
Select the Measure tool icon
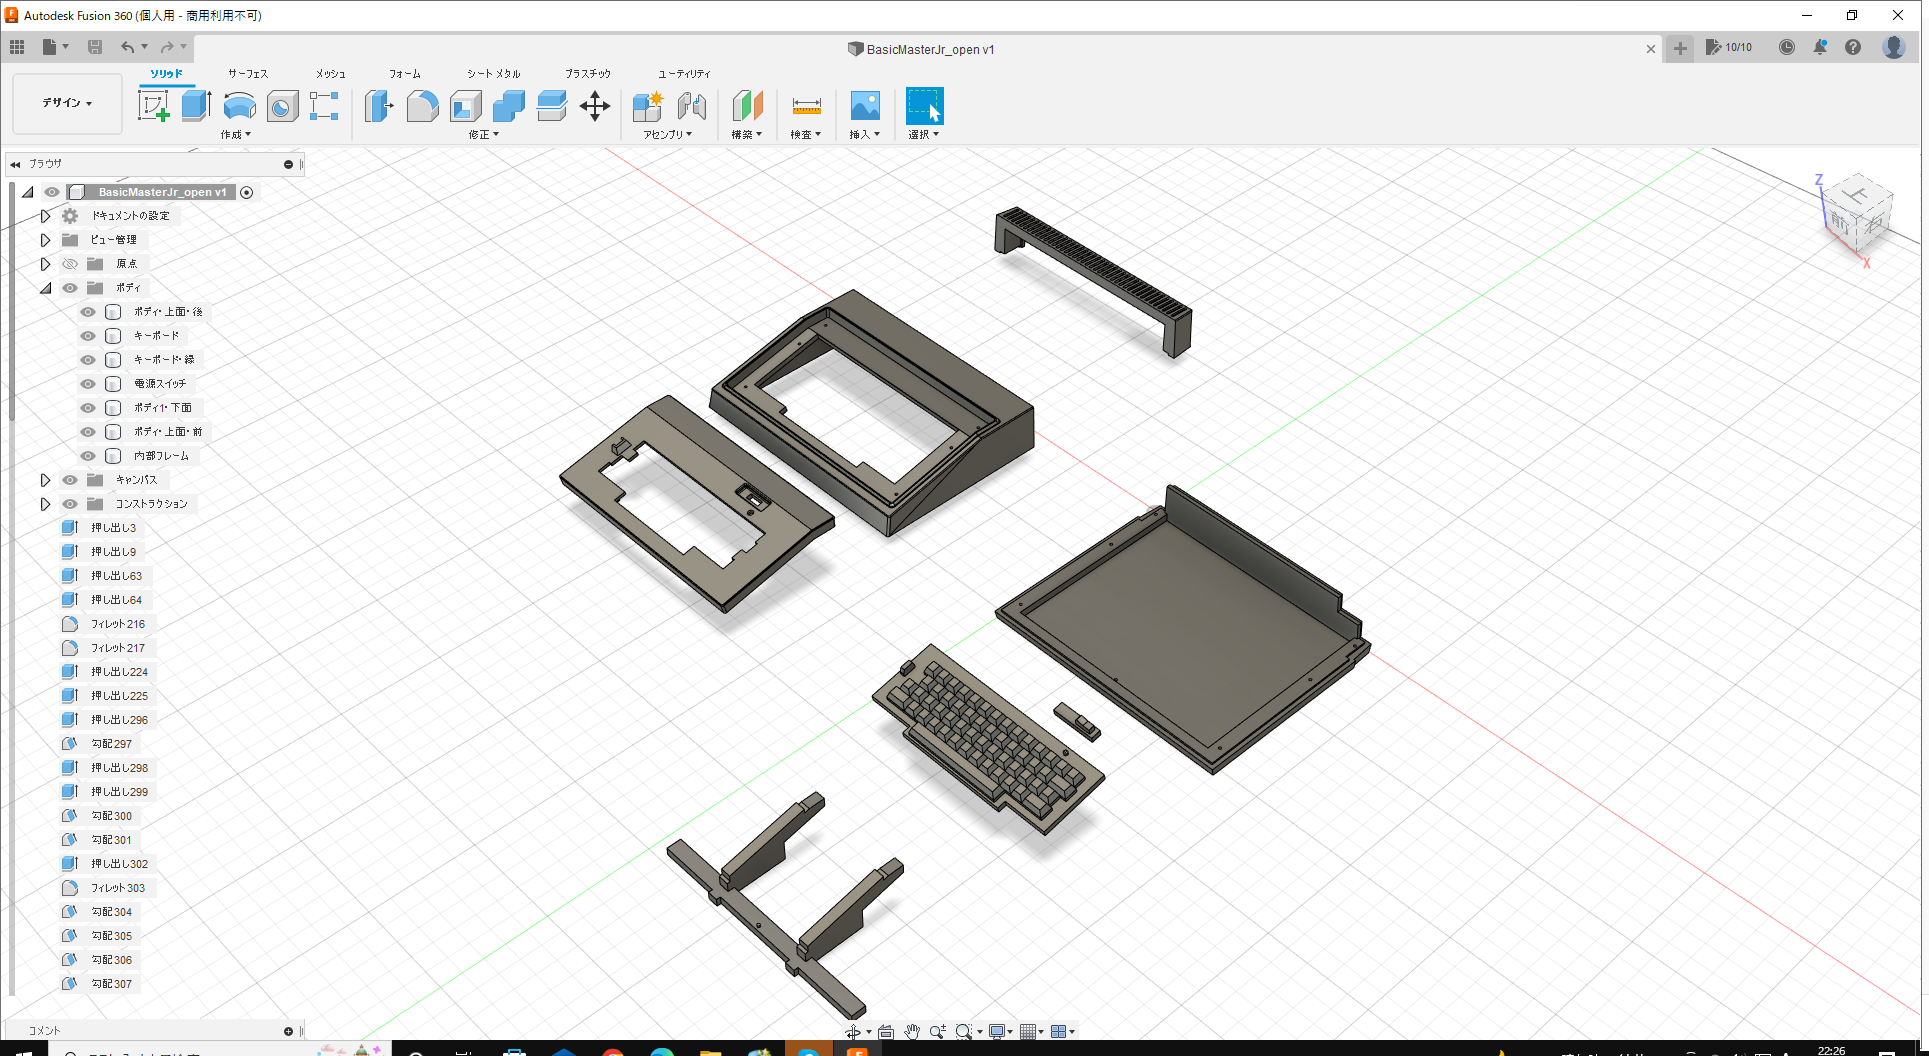(806, 105)
